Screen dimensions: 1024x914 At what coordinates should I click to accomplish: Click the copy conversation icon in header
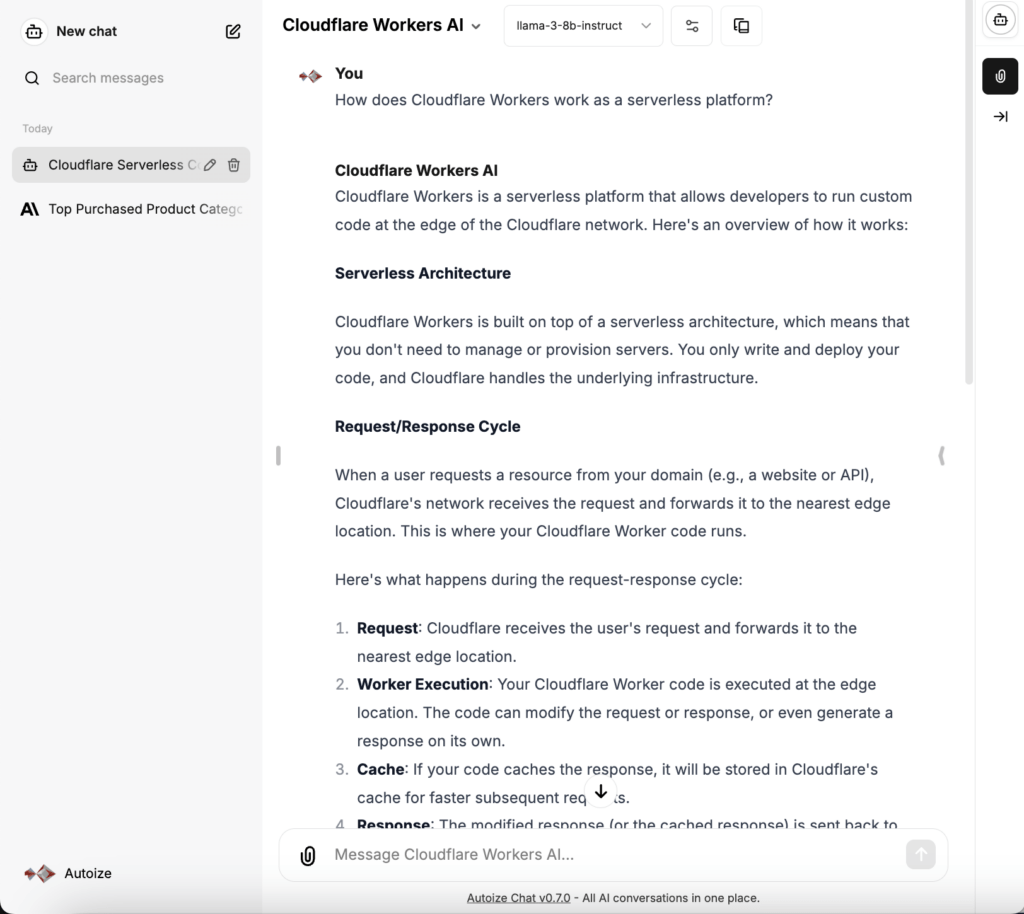point(741,25)
